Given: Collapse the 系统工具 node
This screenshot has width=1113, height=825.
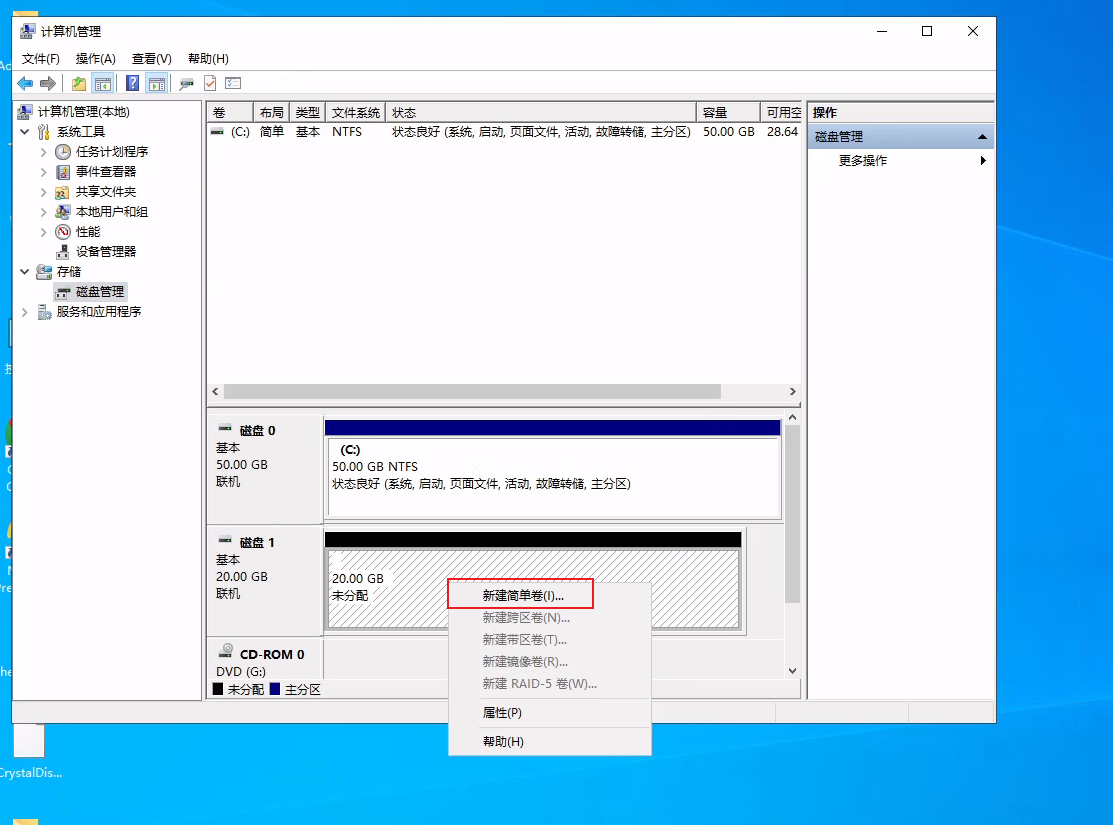Looking at the screenshot, I should [x=25, y=131].
